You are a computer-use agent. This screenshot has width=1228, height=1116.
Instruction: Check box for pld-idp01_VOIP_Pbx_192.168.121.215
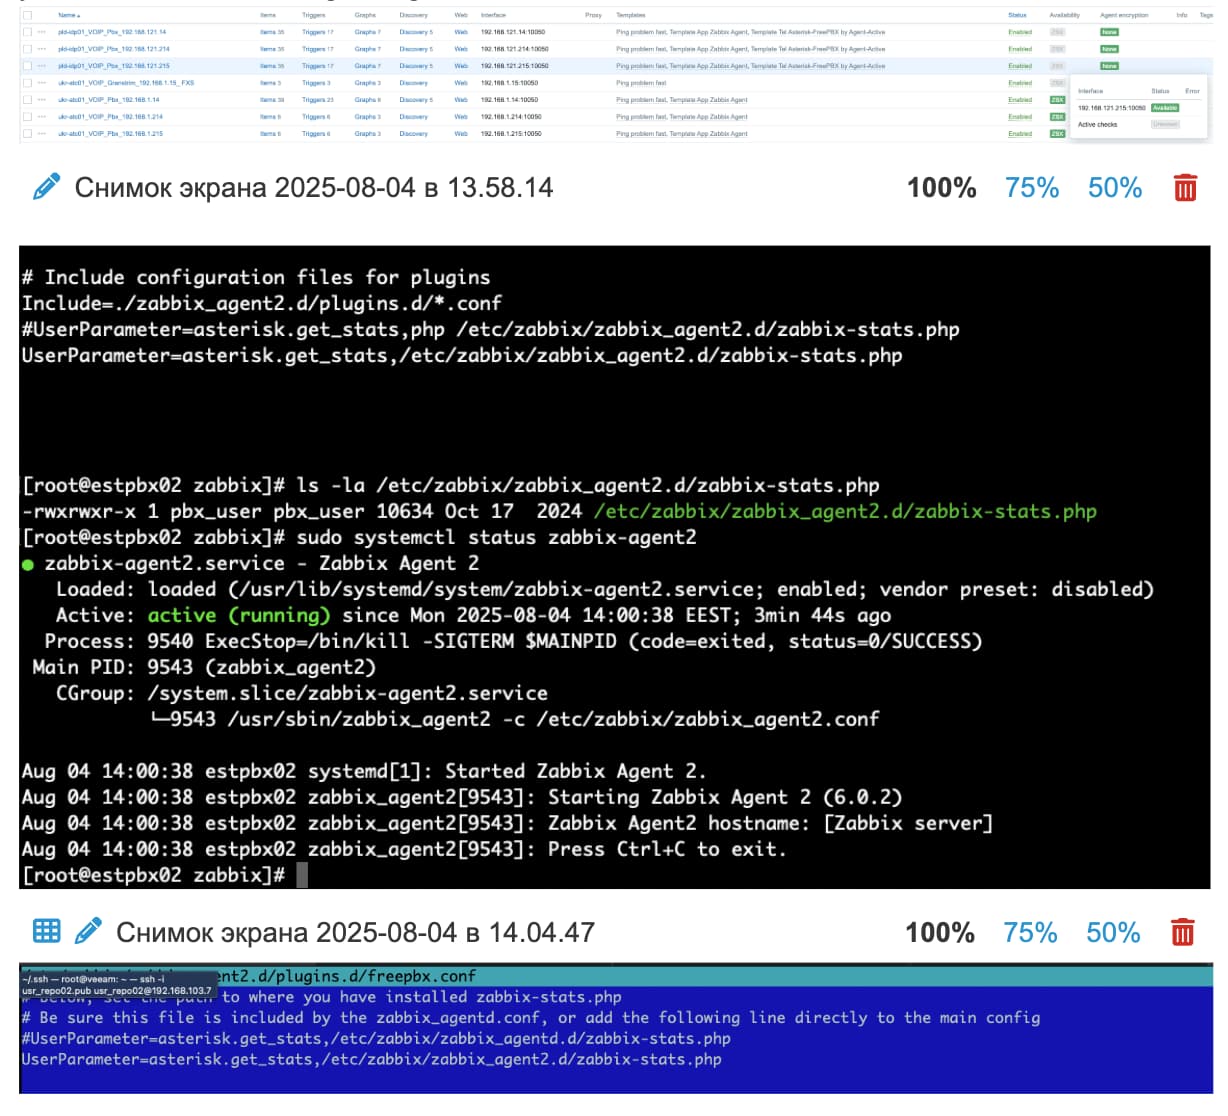(27, 66)
